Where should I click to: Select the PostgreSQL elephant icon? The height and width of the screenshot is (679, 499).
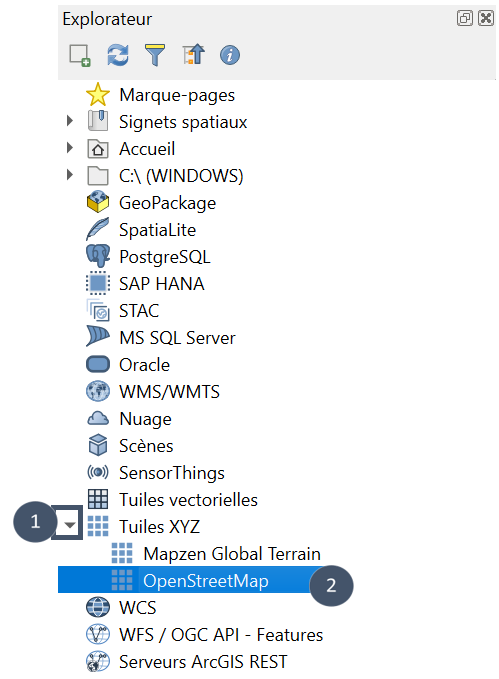98,256
